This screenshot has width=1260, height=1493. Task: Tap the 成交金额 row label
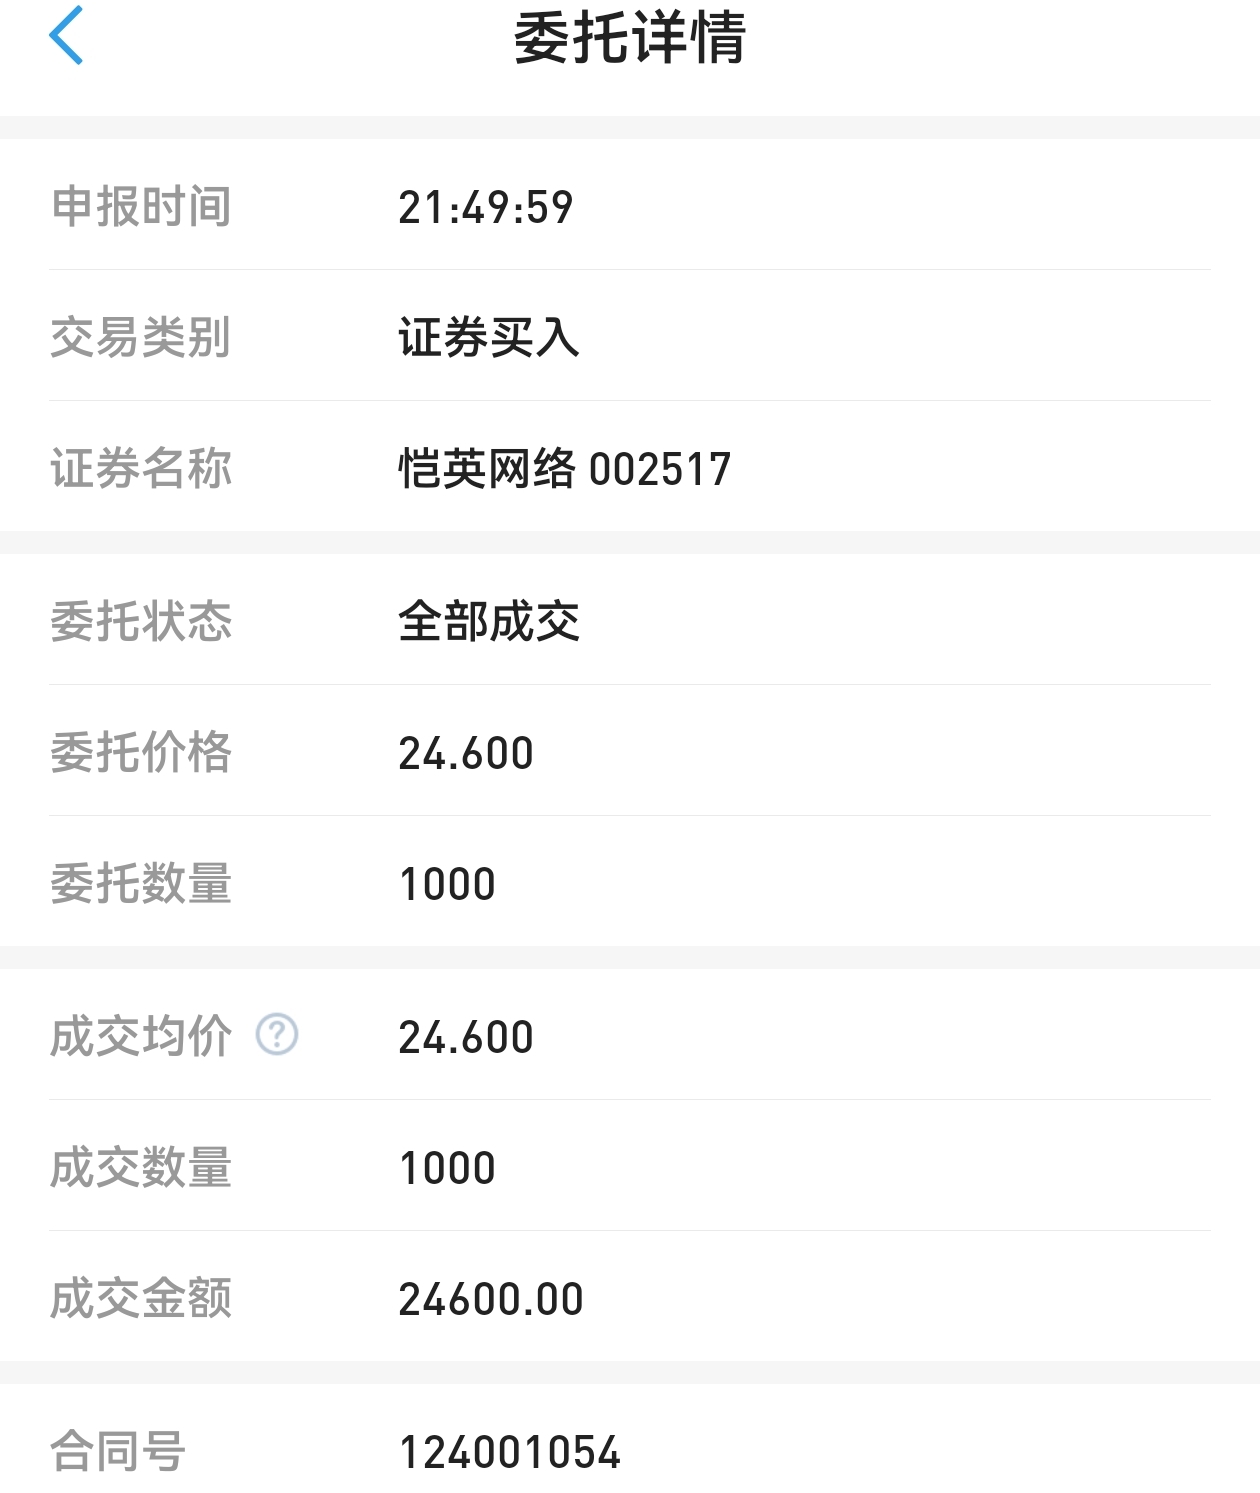[x=141, y=1299]
